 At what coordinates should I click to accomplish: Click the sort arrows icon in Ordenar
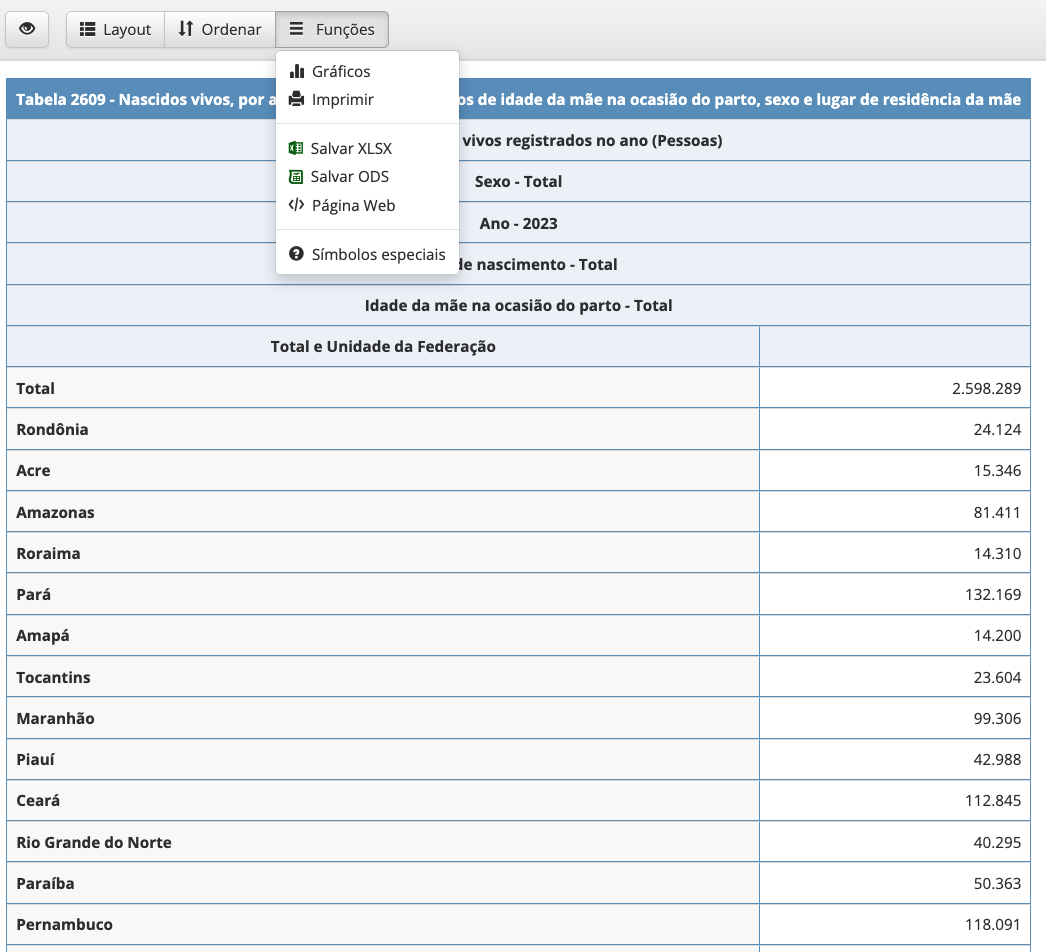(185, 30)
